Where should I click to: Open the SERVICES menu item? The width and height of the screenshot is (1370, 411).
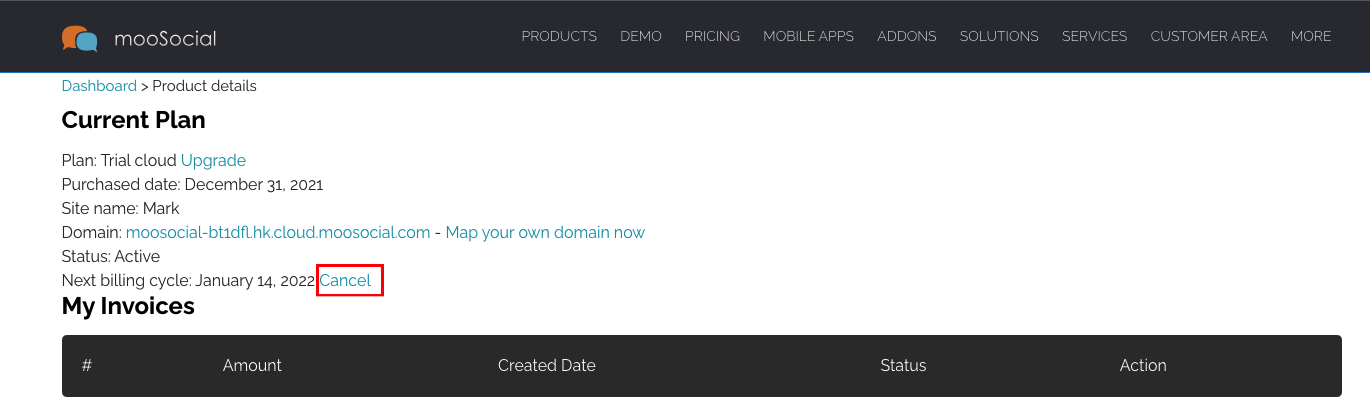tap(1094, 36)
